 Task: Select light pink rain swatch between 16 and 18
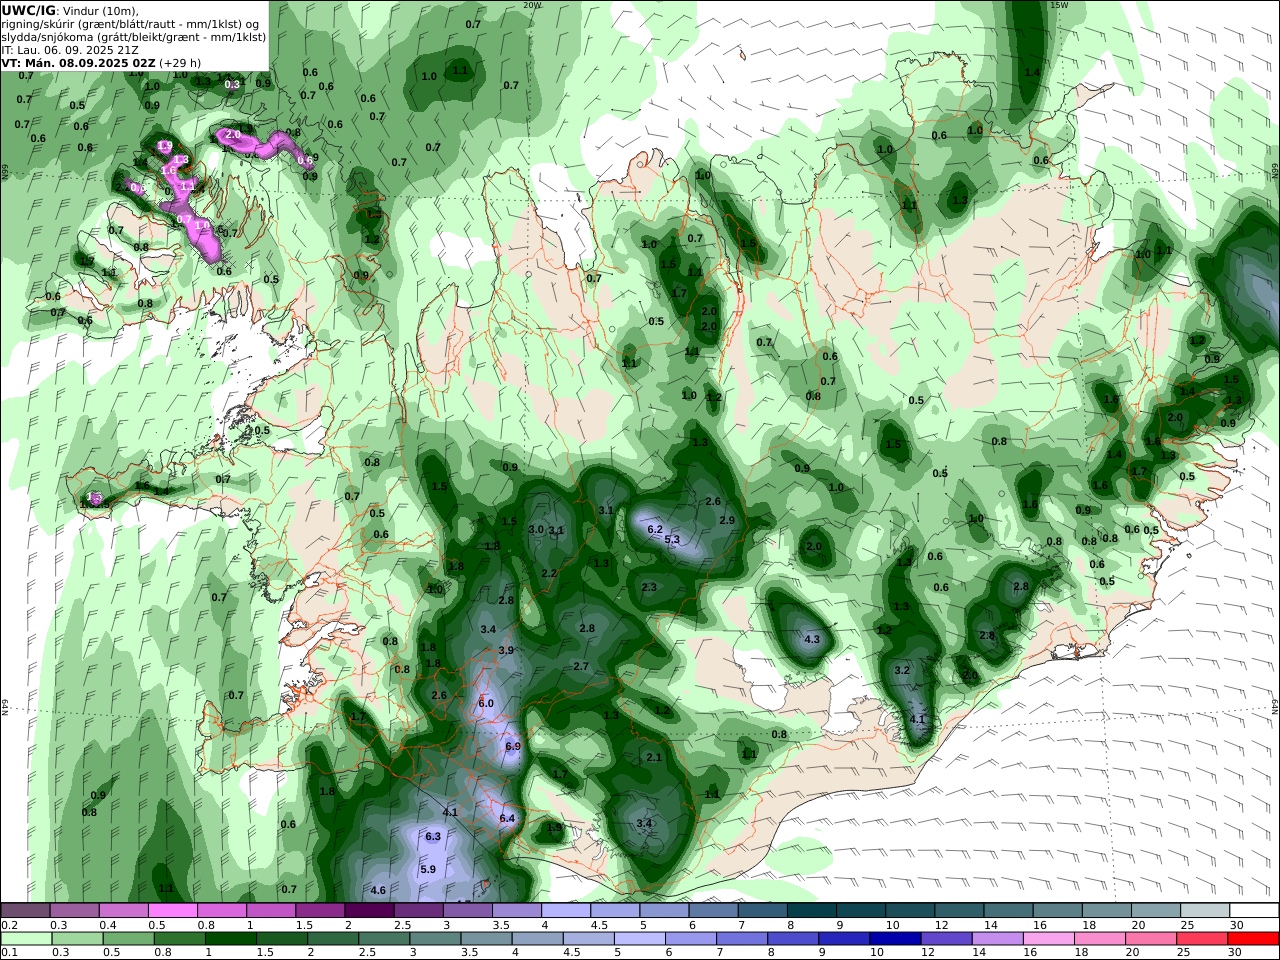point(1049,939)
